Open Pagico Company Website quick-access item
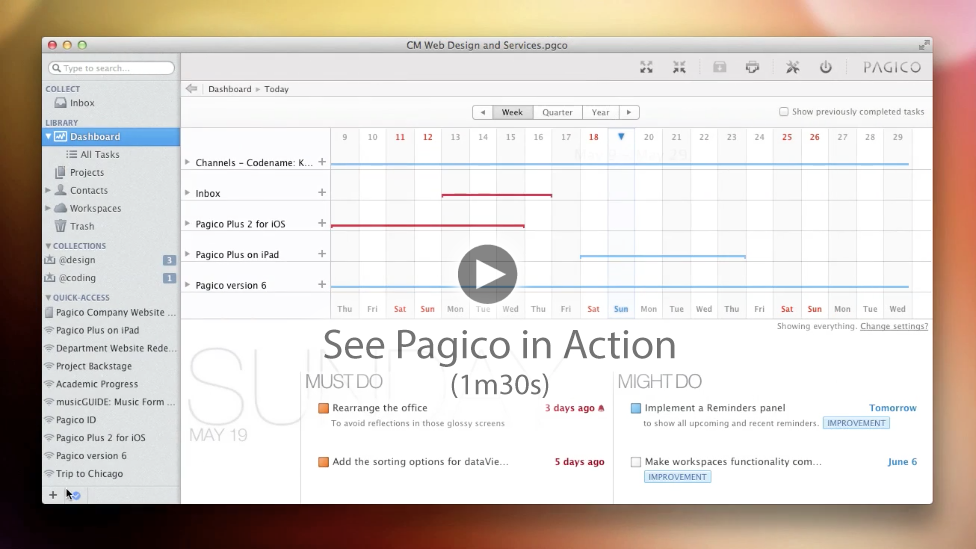 [x=111, y=312]
